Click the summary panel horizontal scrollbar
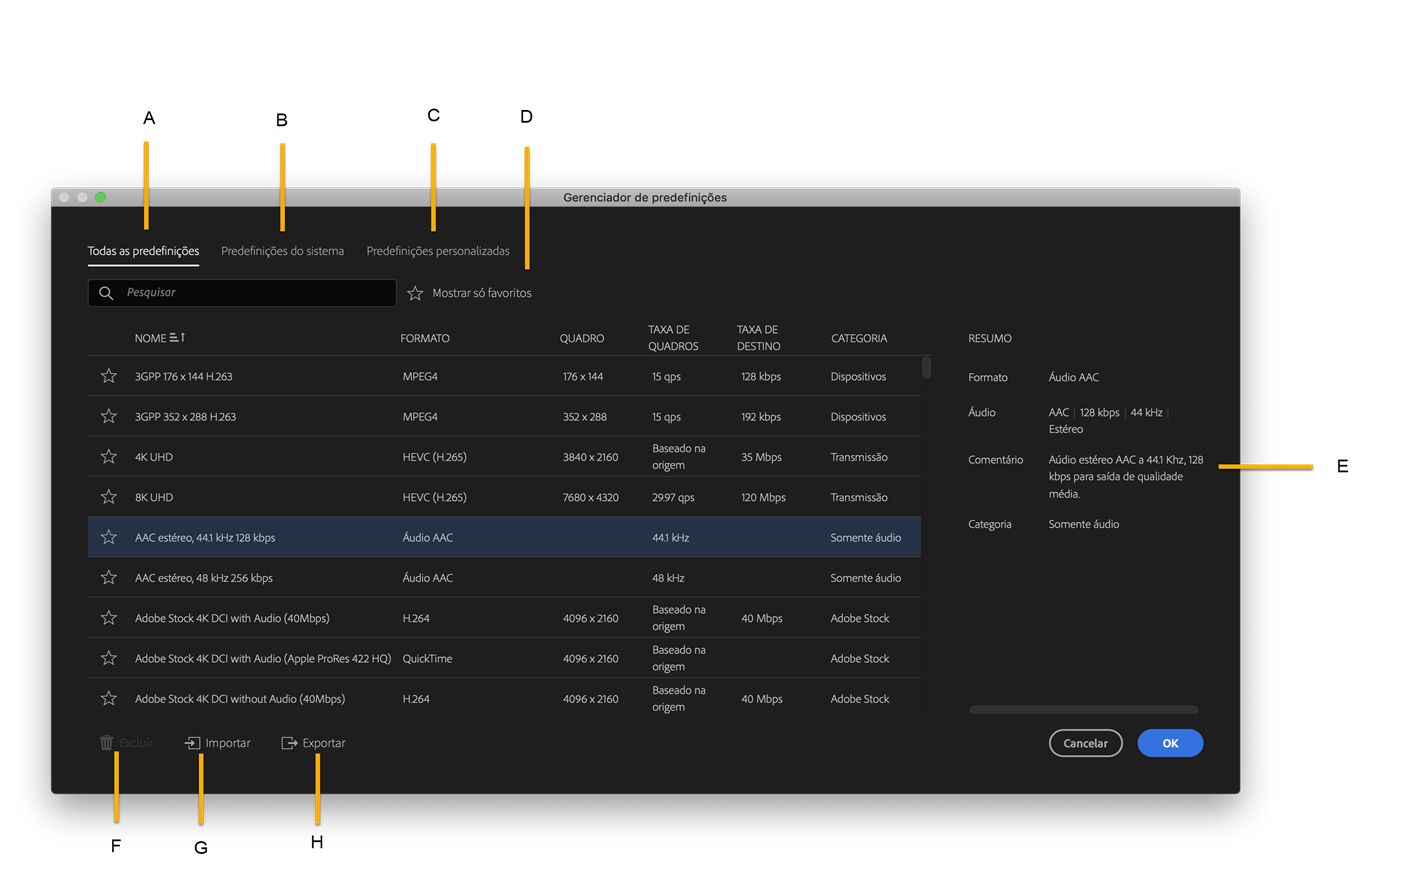The image size is (1413, 871). [1084, 710]
